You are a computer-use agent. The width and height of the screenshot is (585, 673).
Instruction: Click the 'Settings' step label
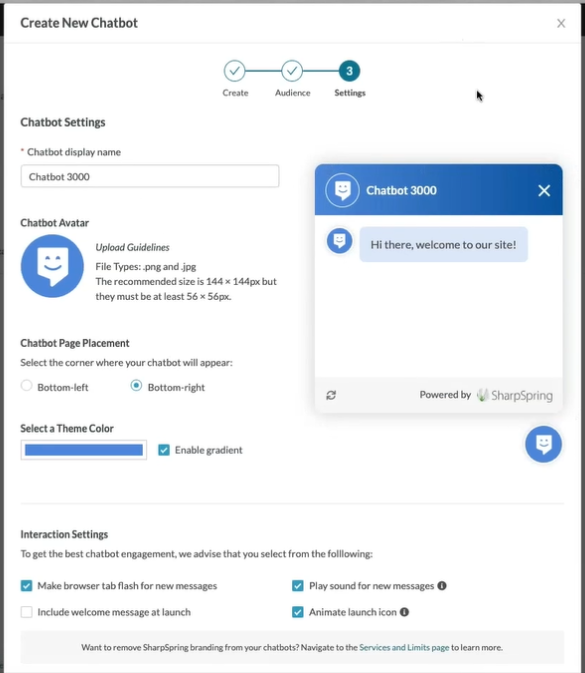[x=350, y=93]
